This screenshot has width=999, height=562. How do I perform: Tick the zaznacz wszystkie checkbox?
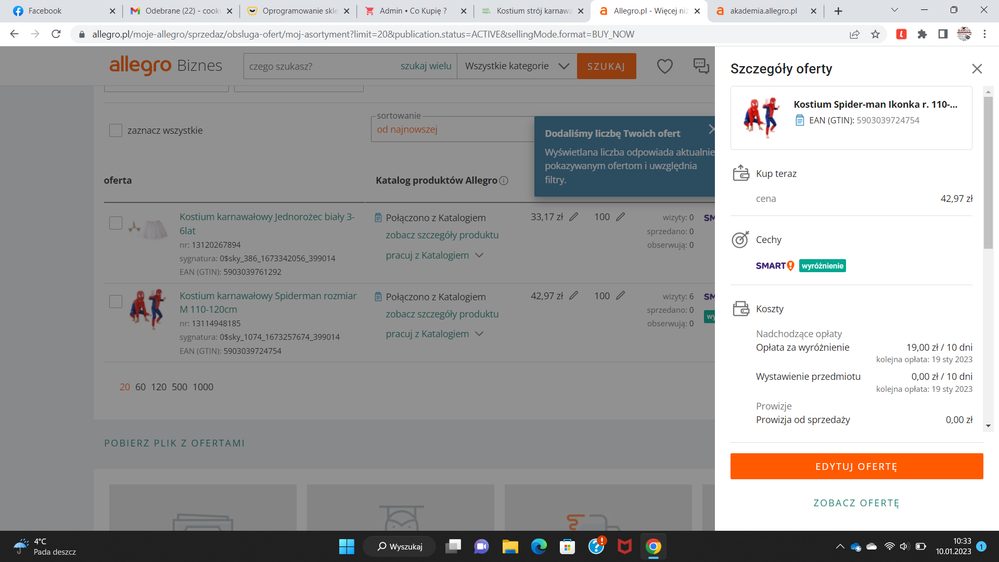tap(115, 130)
